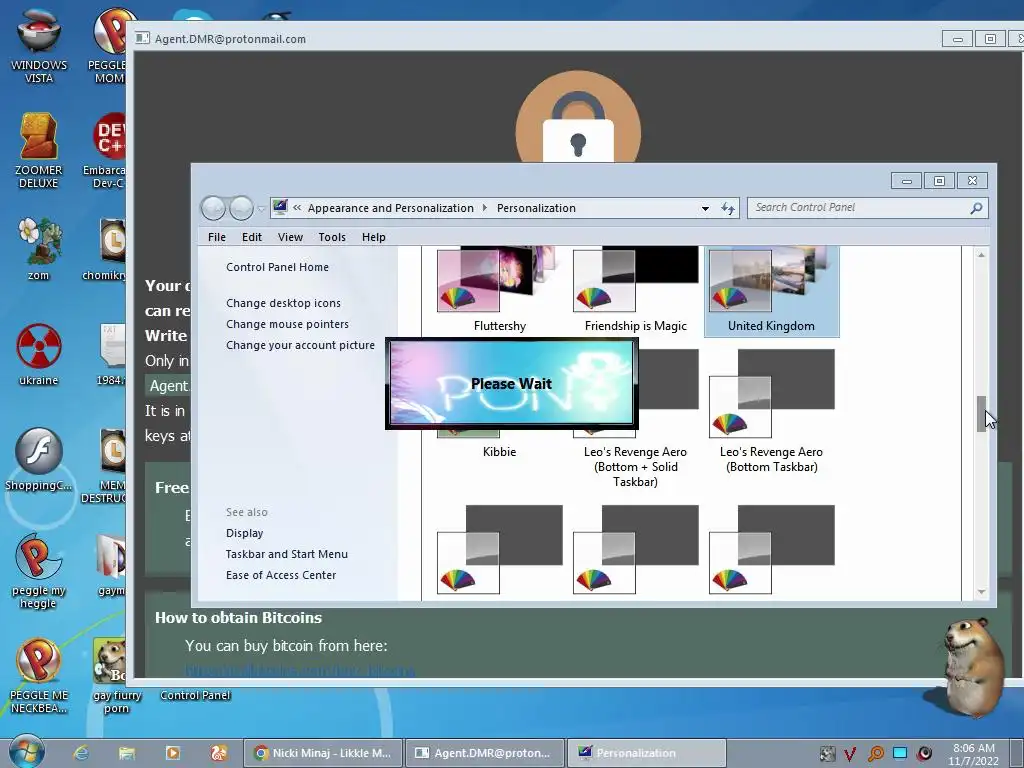The width and height of the screenshot is (1024, 768).
Task: Click the scrollbar down arrow
Action: pos(981,592)
